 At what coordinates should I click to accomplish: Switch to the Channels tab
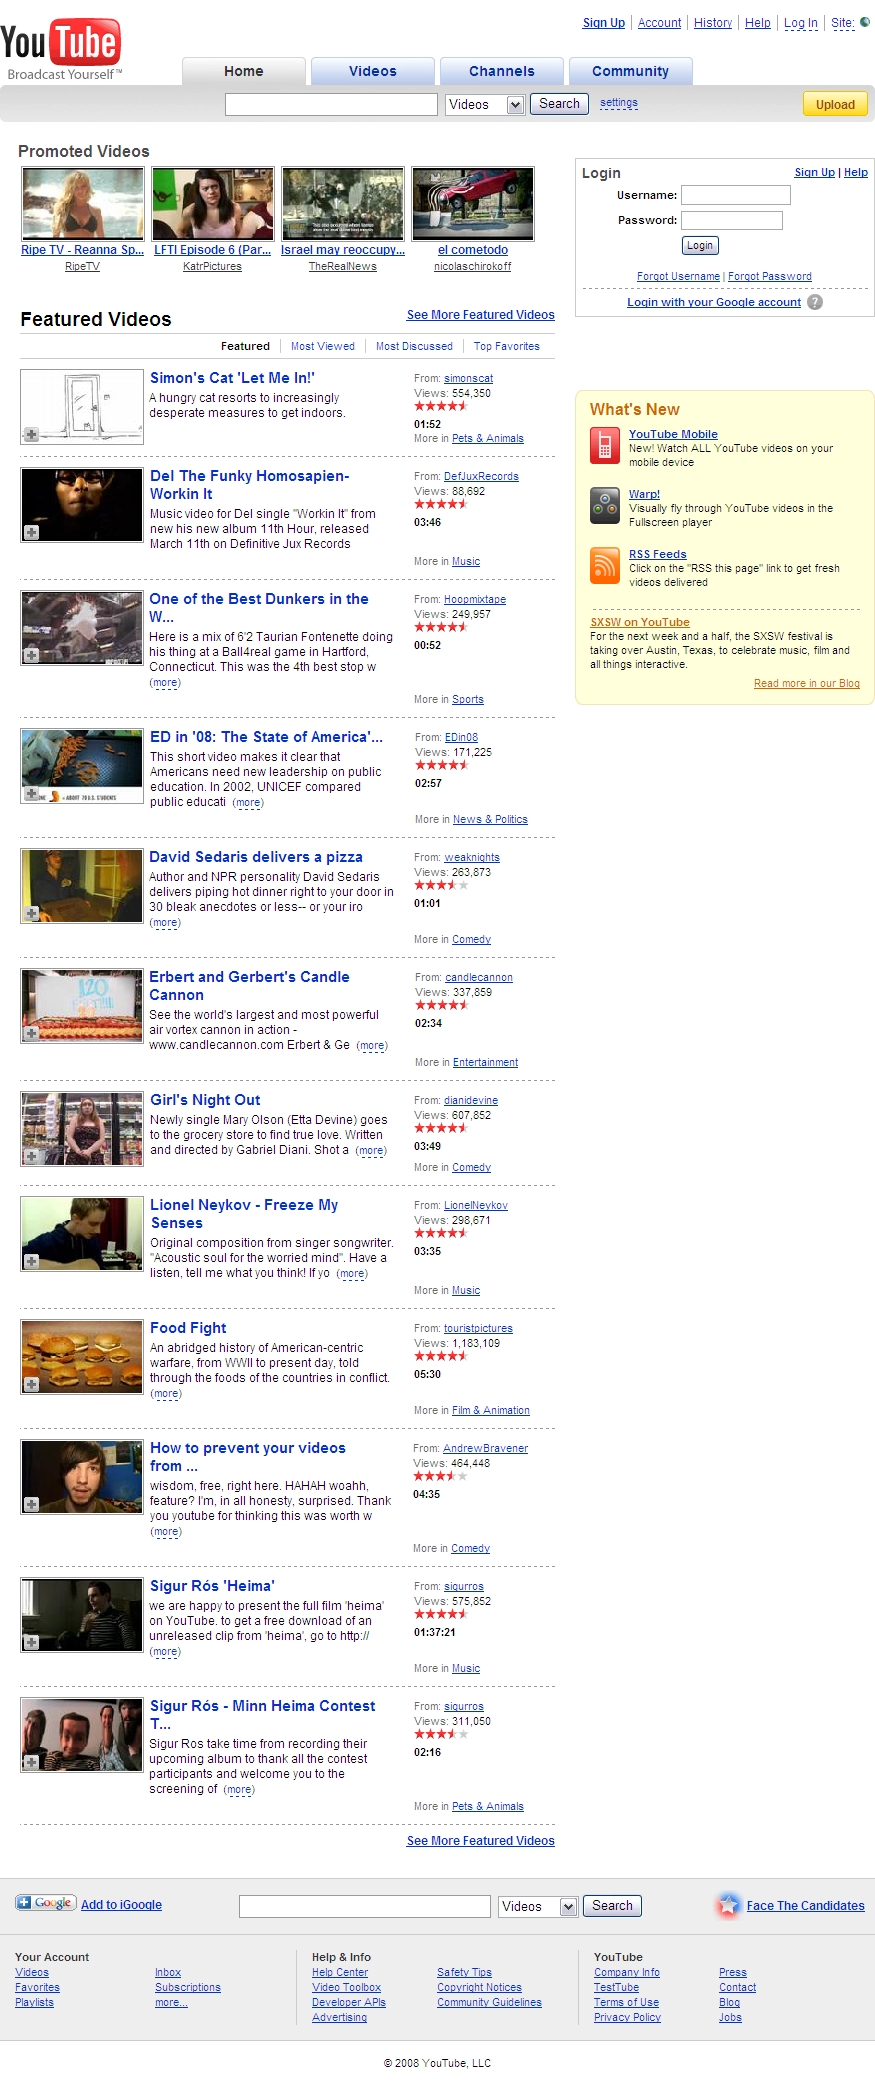(x=502, y=71)
